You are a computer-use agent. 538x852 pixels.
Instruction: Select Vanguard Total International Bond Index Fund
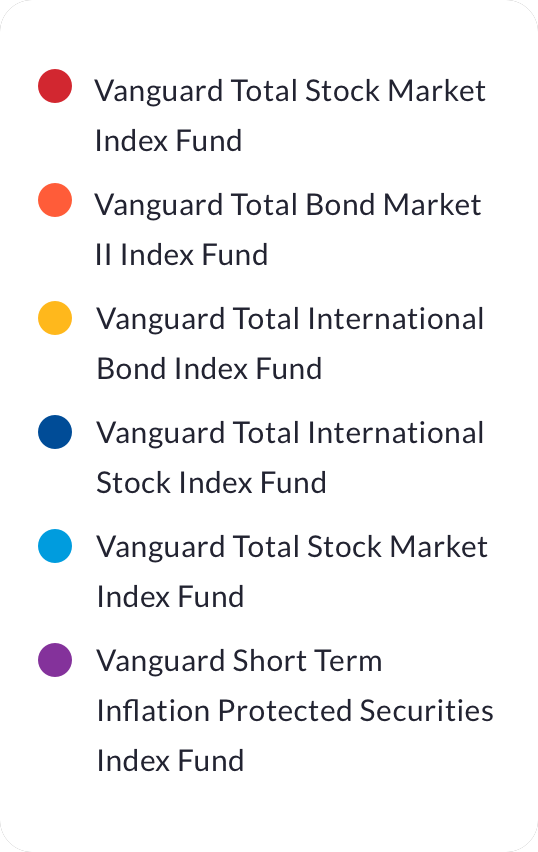[290, 343]
